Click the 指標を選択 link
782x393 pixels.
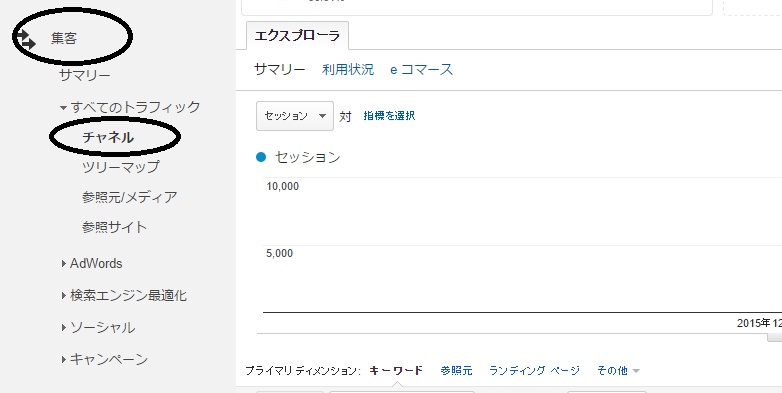[389, 116]
